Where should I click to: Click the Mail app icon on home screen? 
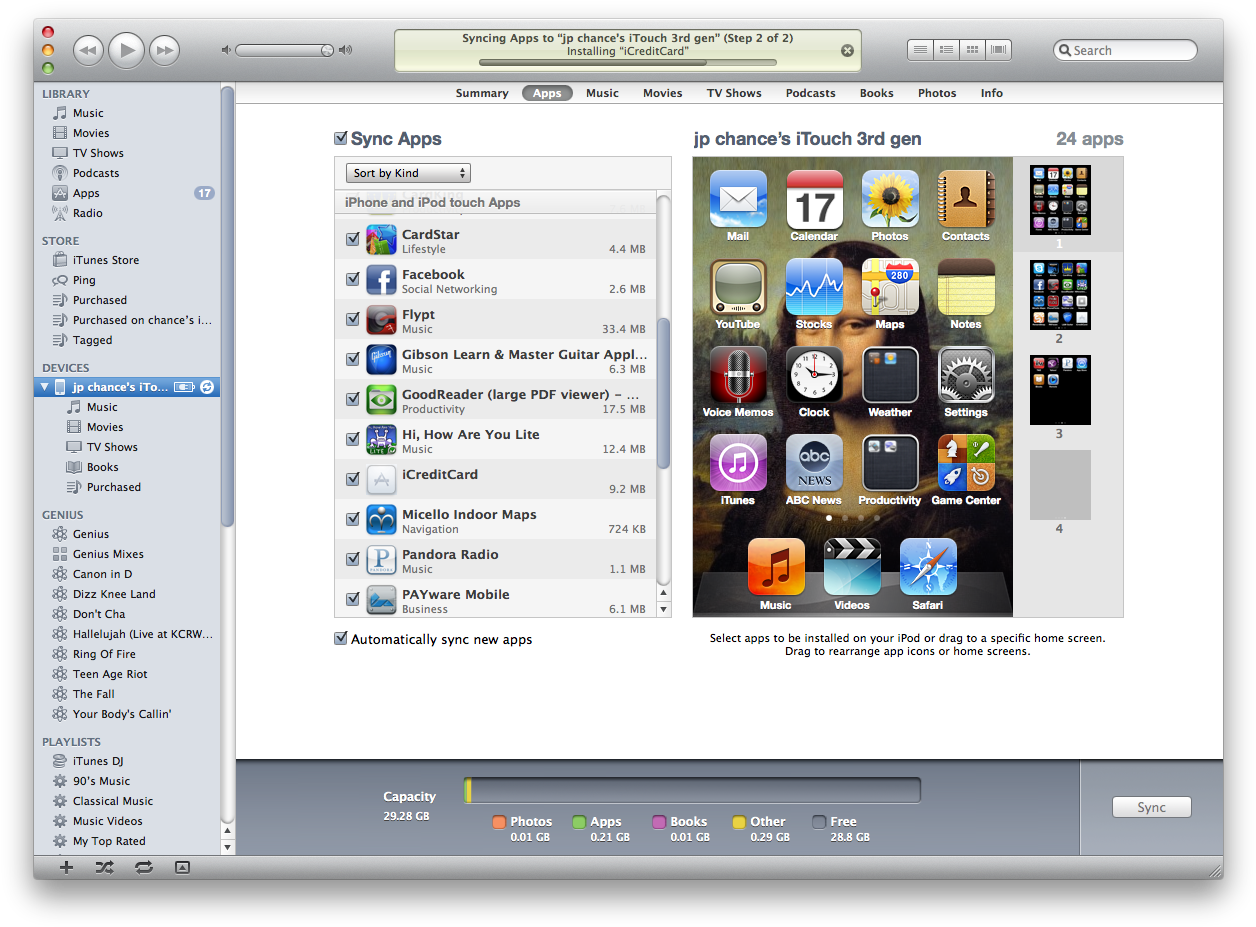tap(738, 199)
